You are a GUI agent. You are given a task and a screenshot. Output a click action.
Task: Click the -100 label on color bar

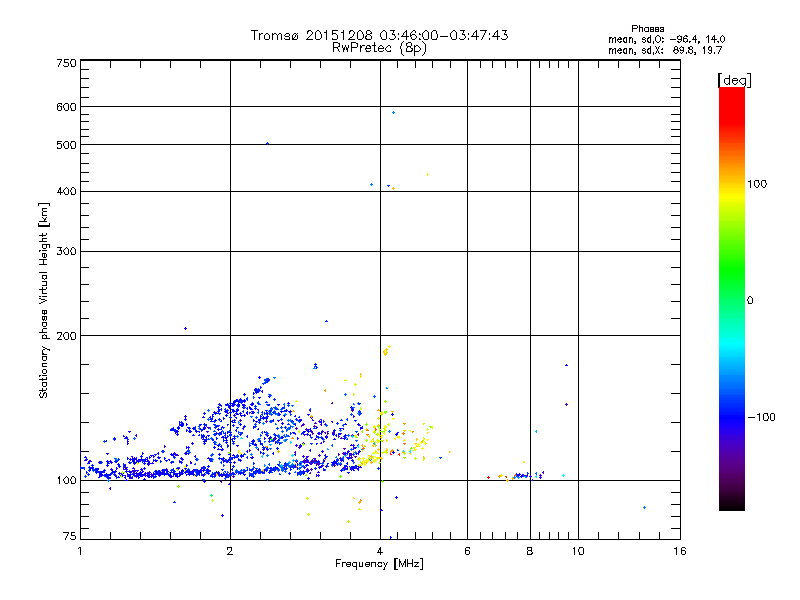[x=761, y=417]
